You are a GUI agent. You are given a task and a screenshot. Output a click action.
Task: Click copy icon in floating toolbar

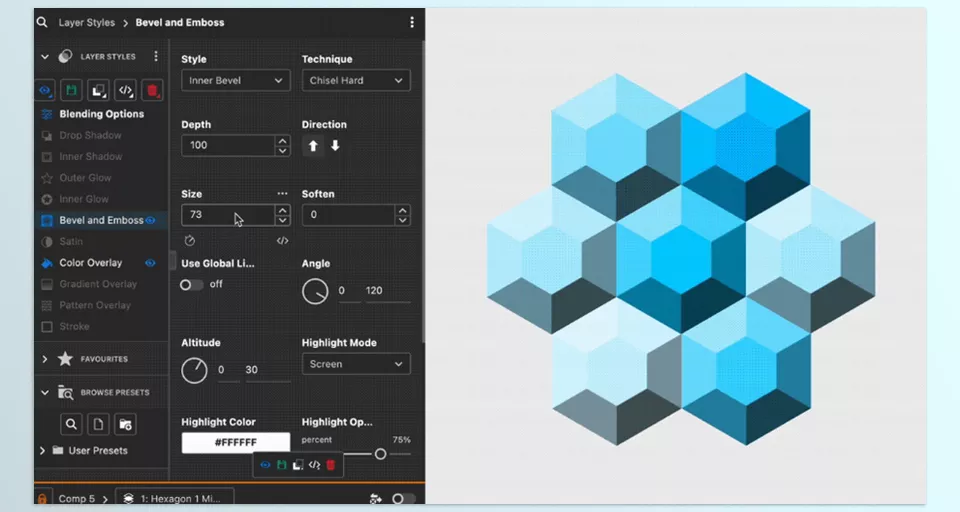[298, 465]
